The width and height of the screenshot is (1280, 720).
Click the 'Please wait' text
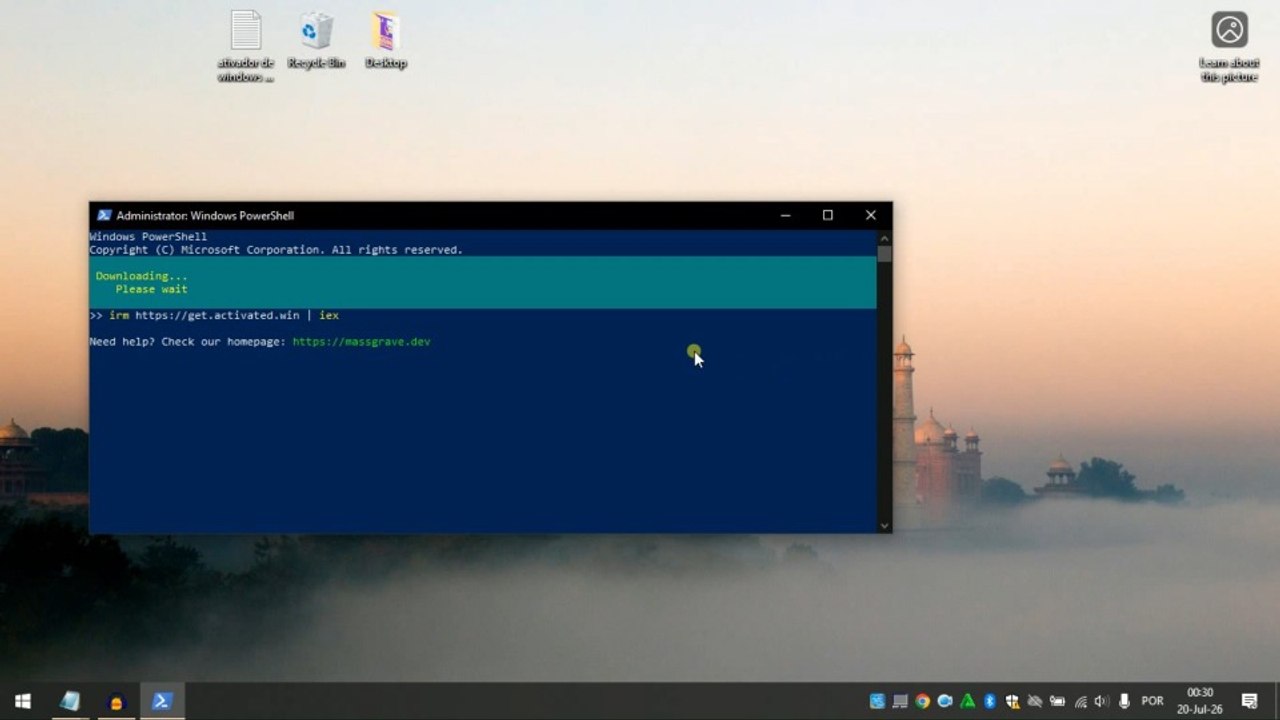click(x=151, y=289)
